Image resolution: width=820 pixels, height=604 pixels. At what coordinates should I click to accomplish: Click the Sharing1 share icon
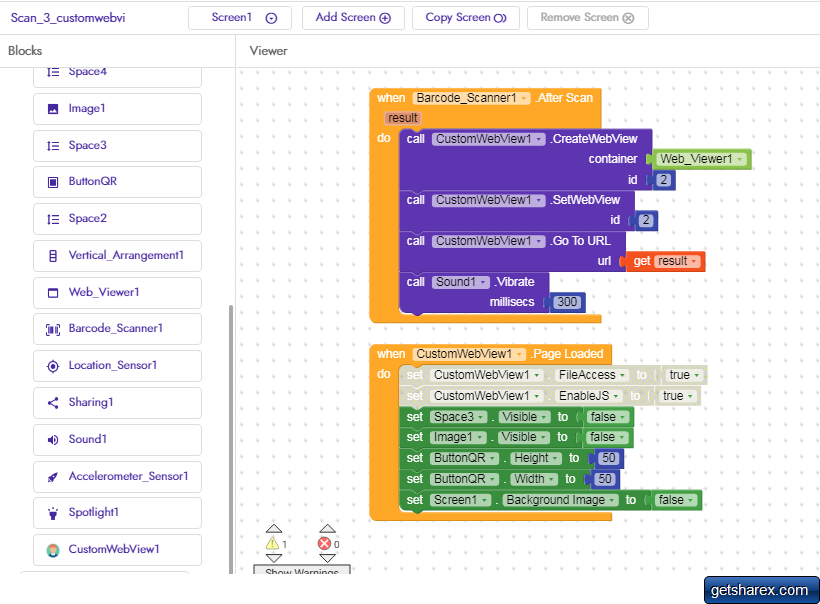(53, 403)
